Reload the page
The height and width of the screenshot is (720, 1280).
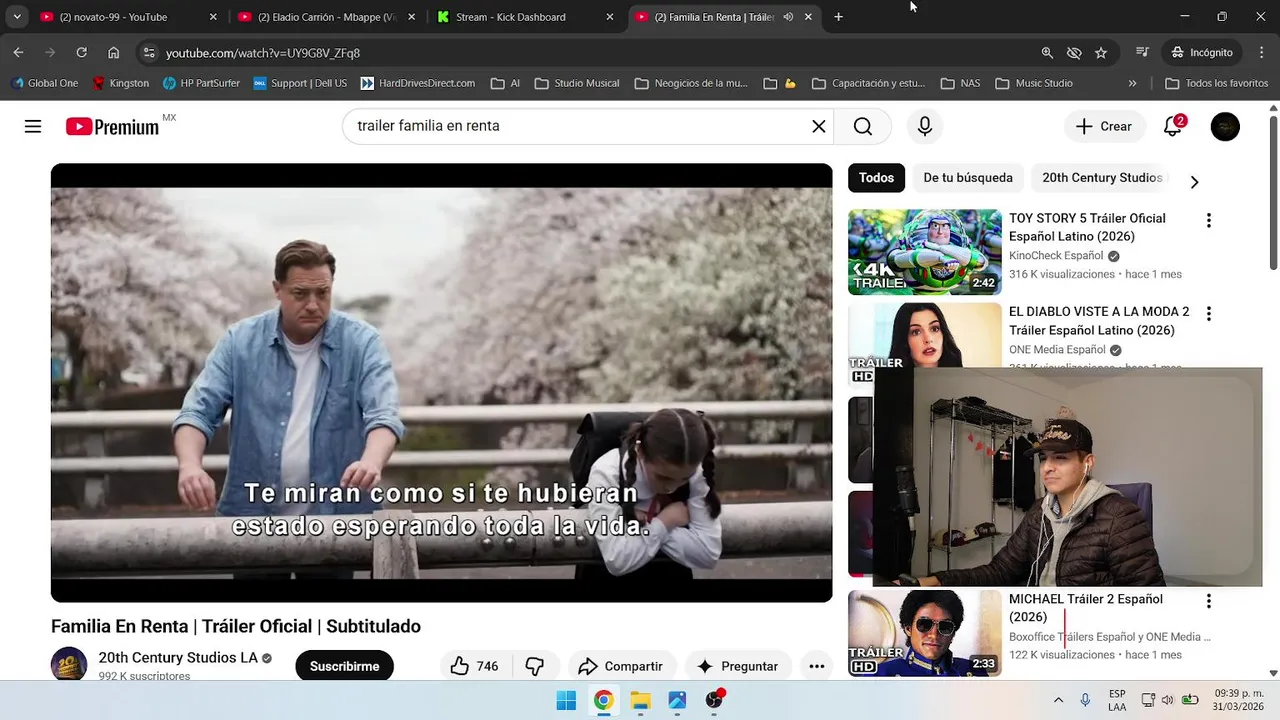[81, 52]
